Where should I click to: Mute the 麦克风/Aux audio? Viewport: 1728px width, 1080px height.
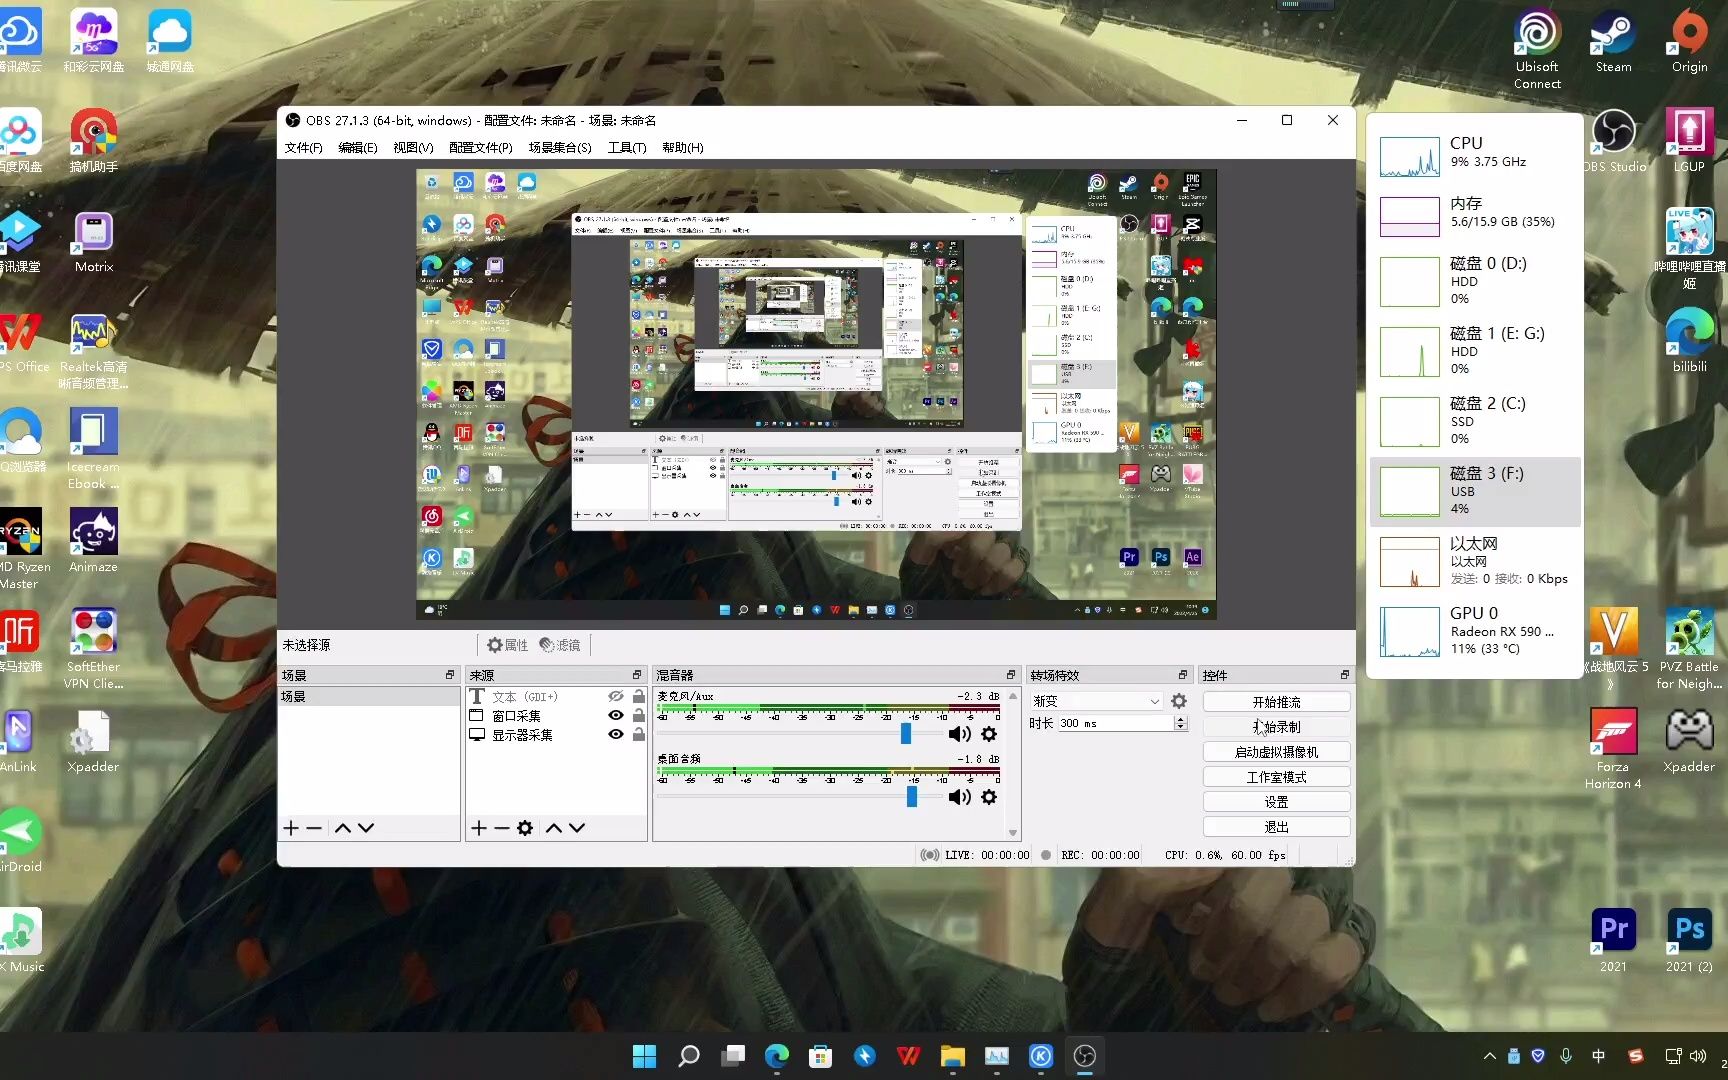tap(959, 734)
